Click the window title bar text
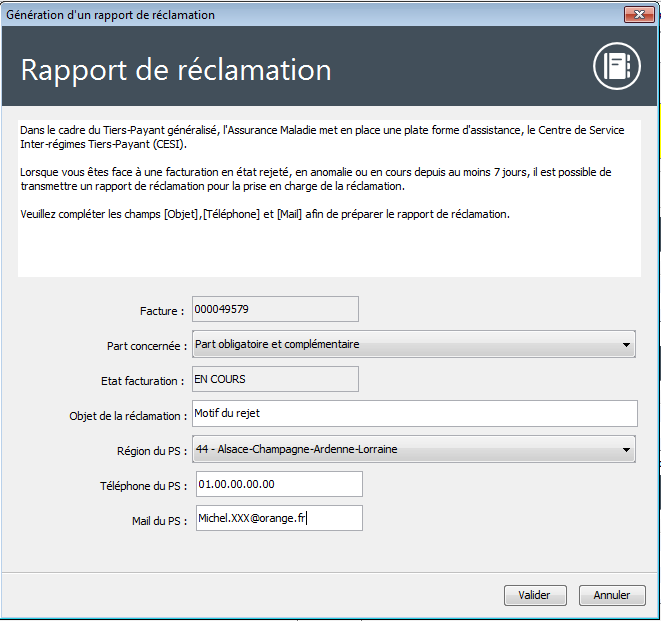The image size is (661, 621). coord(110,15)
